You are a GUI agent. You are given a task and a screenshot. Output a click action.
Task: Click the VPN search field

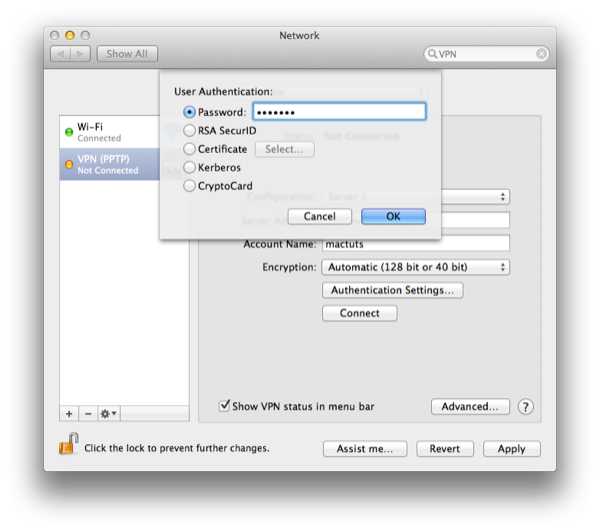486,54
